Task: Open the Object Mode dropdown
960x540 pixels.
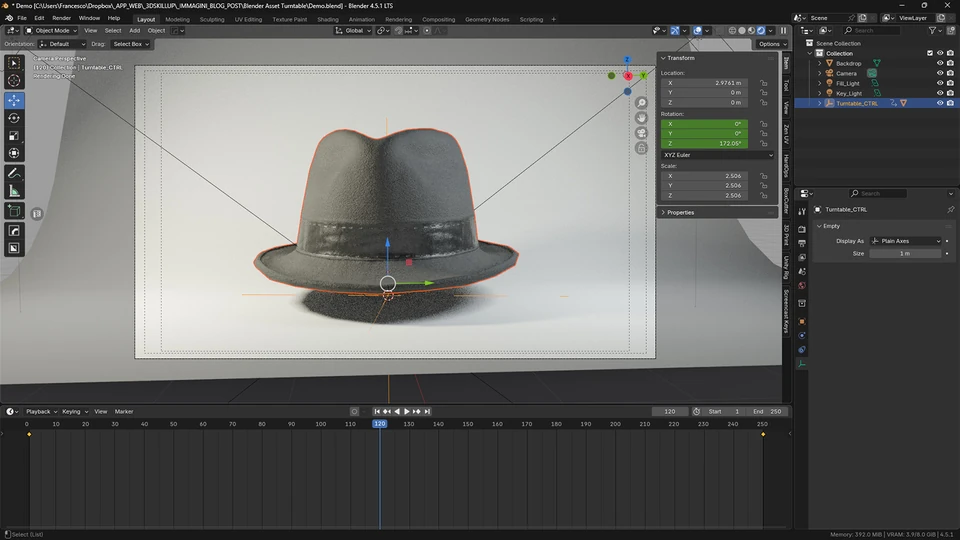Action: tap(51, 31)
